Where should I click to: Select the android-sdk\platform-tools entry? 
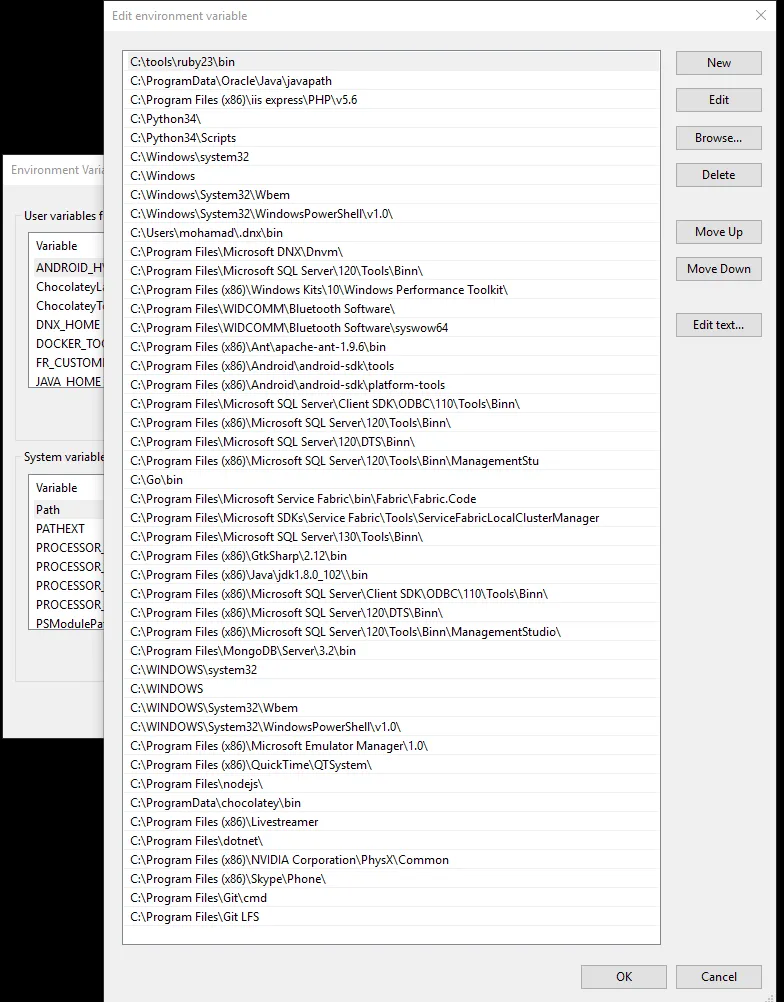click(391, 385)
